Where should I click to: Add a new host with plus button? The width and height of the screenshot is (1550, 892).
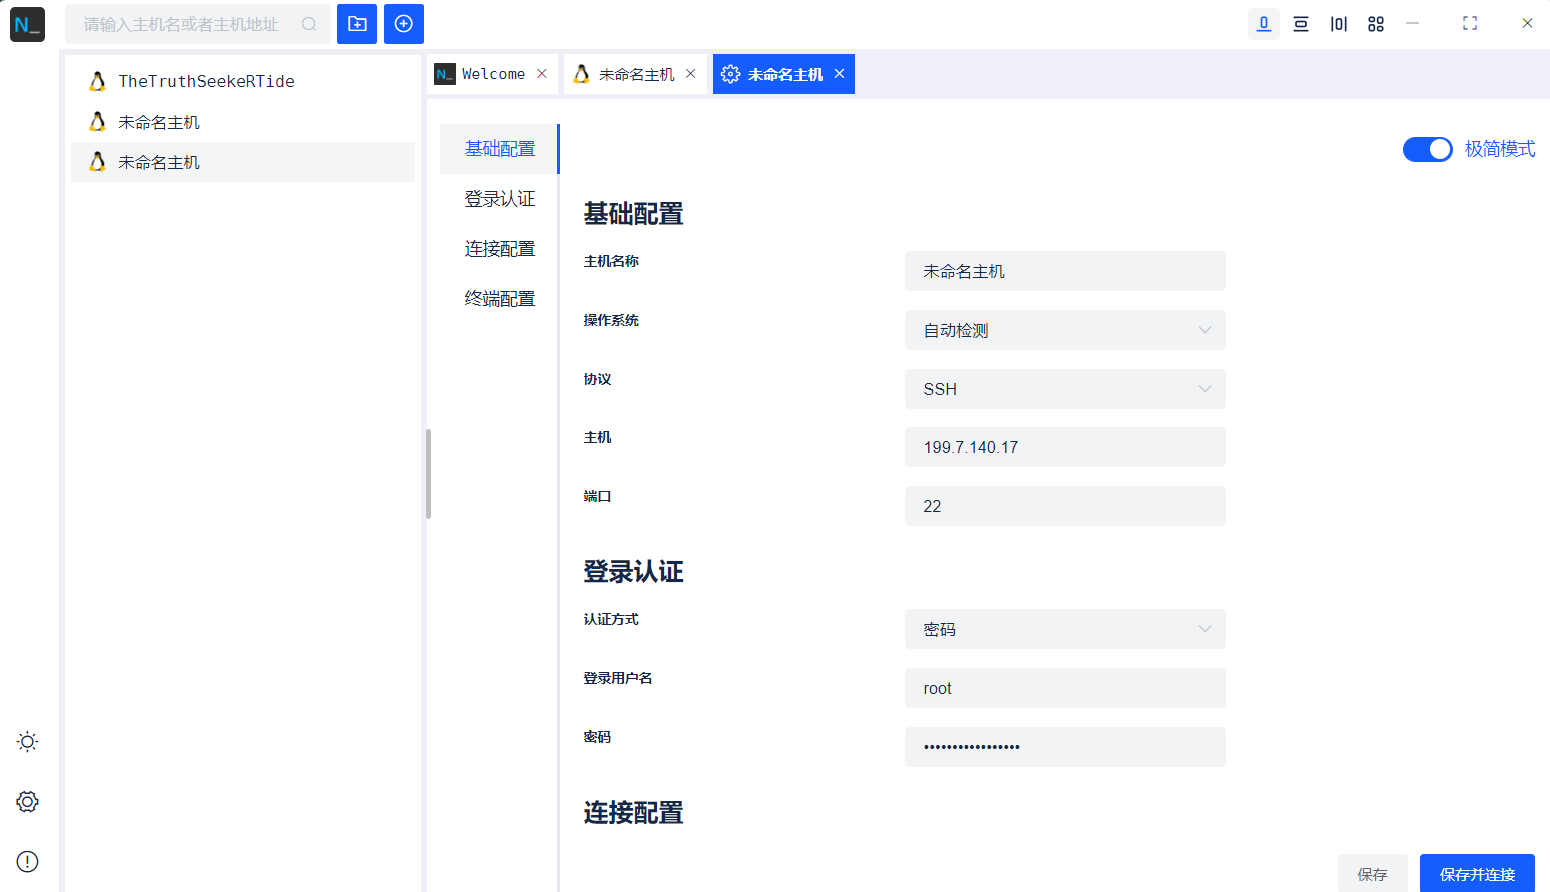404,24
